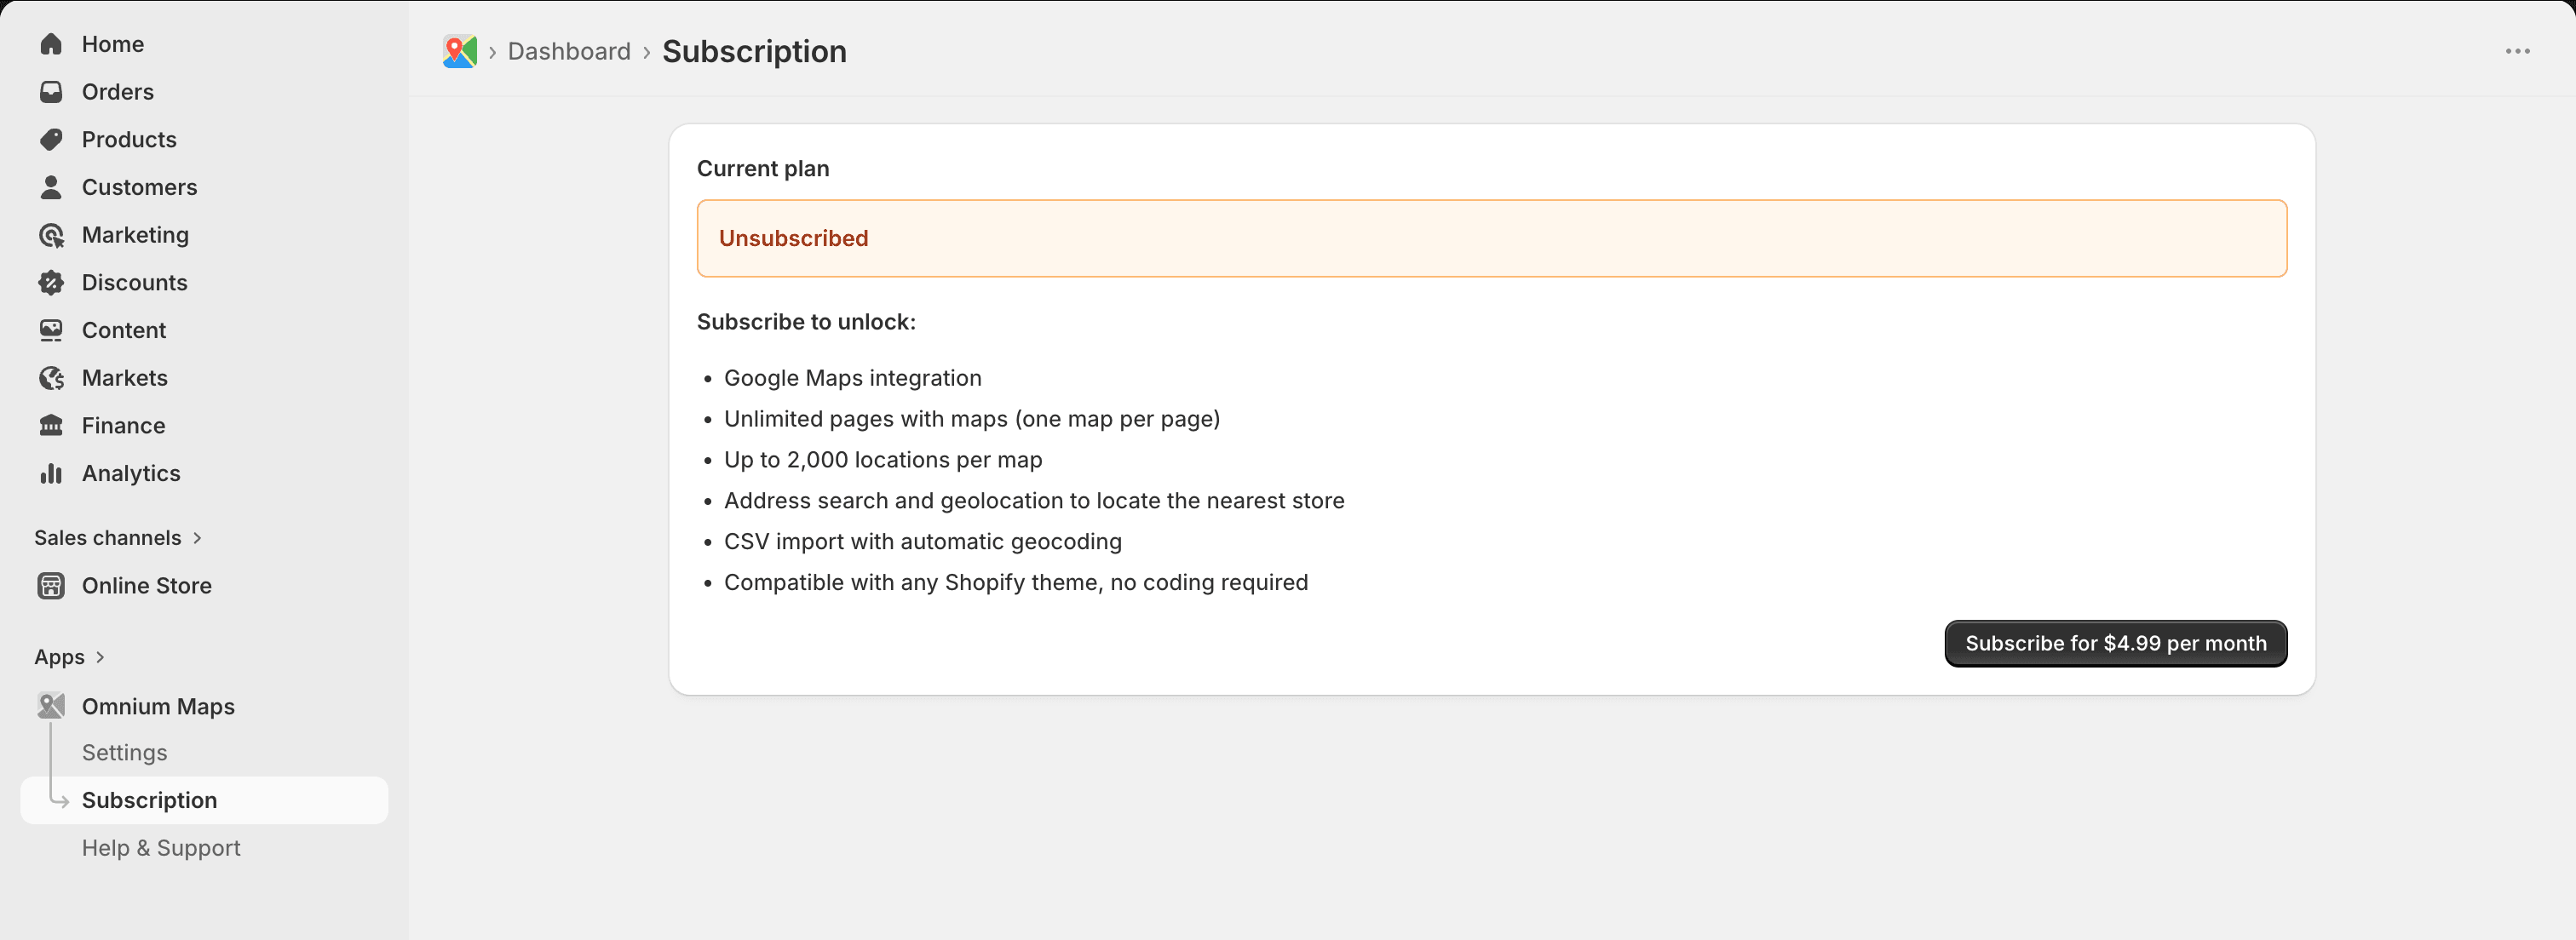2576x940 pixels.
Task: Select the Content sidebar entry
Action: (123, 330)
